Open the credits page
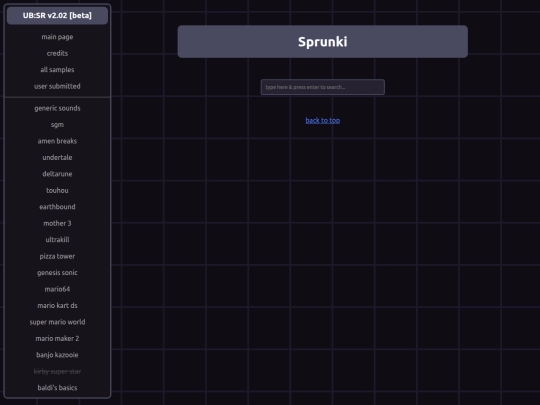 [57, 53]
